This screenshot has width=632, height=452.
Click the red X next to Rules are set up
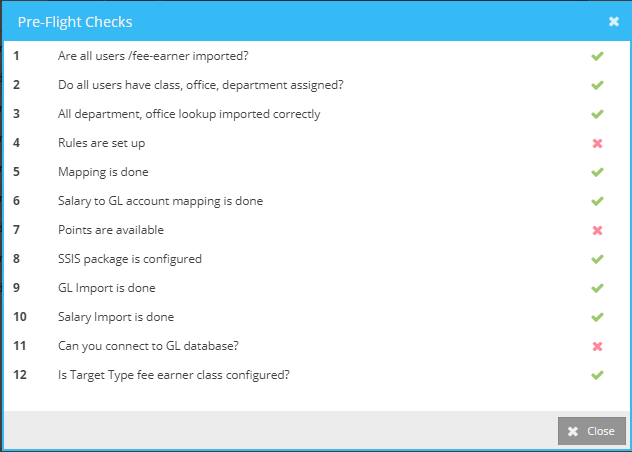(597, 143)
